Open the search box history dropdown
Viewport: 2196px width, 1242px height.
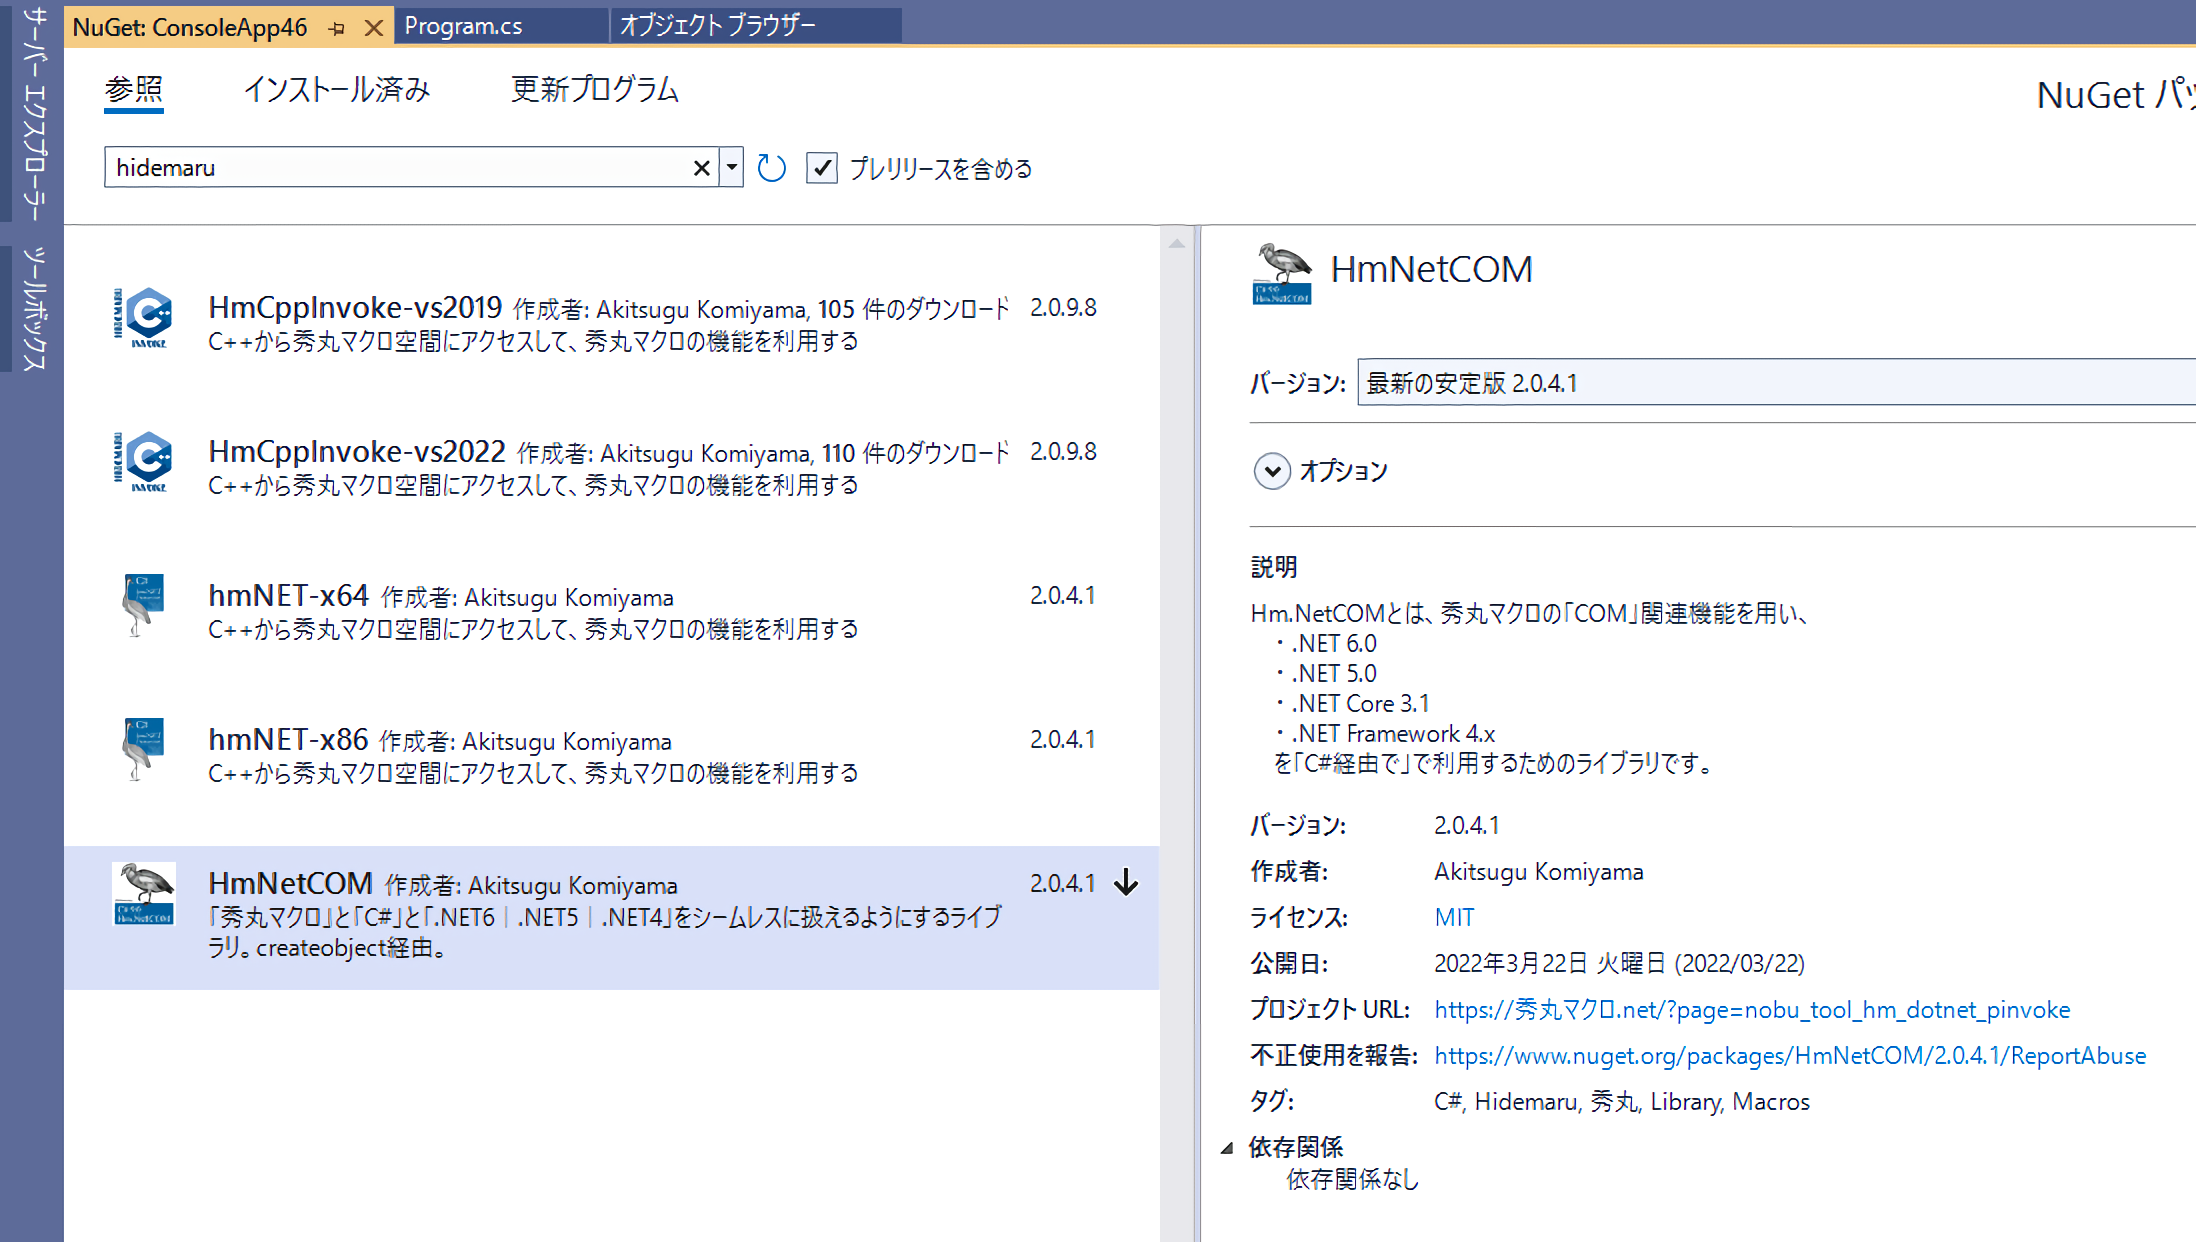pyautogui.click(x=732, y=168)
